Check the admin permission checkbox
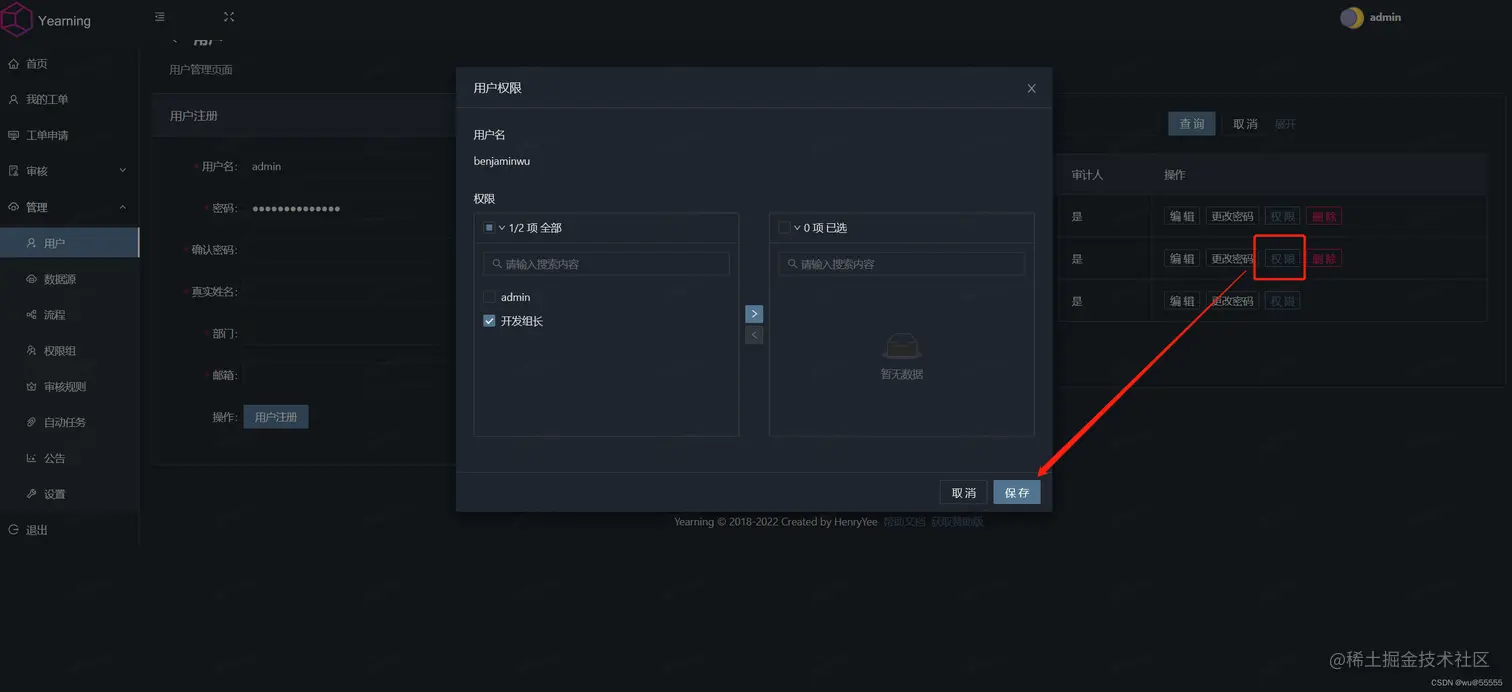 tap(489, 297)
